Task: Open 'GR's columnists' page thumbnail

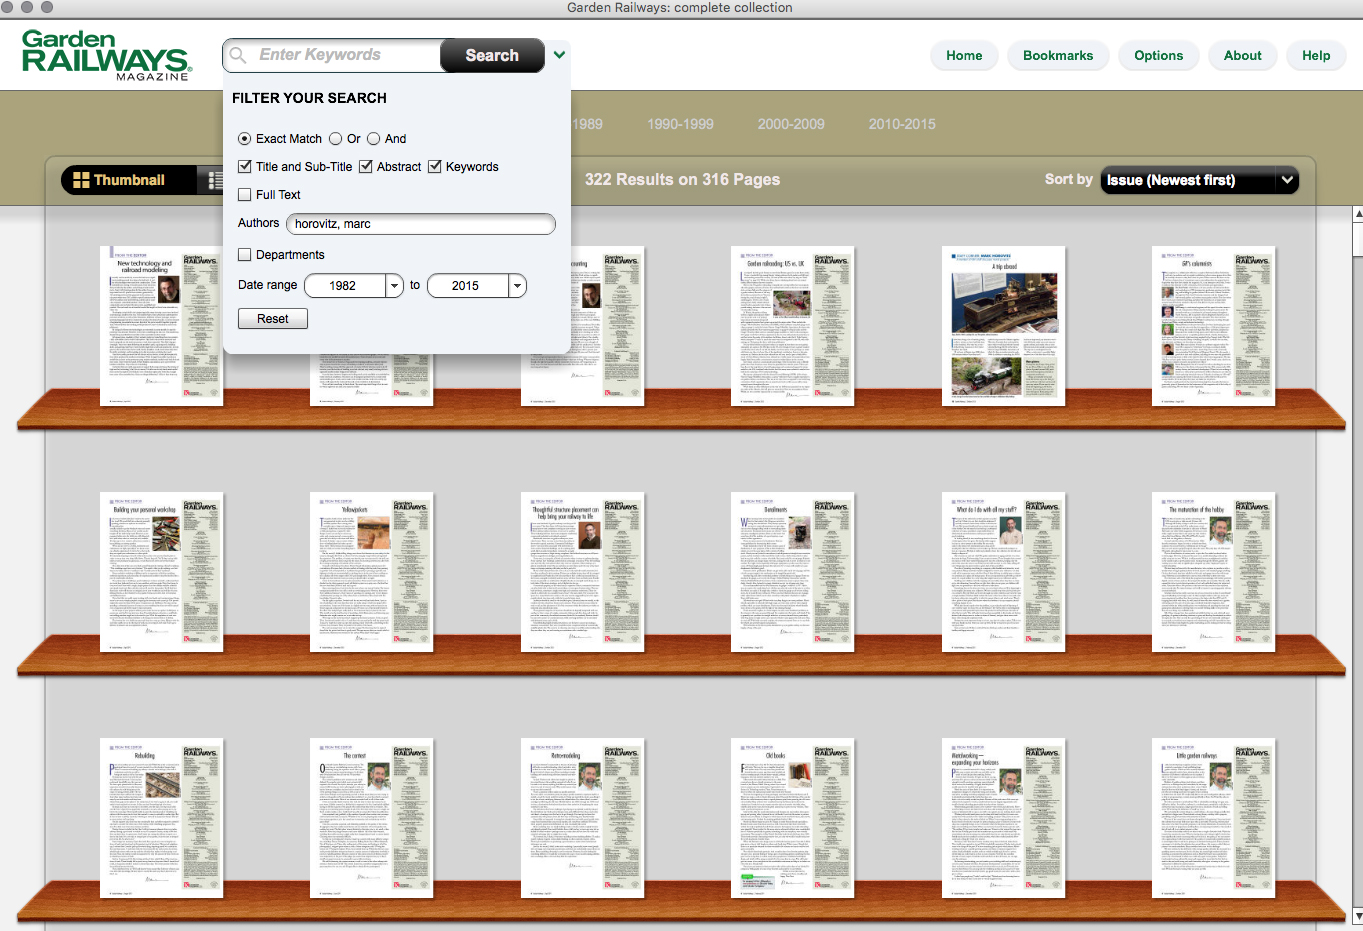Action: point(1213,326)
